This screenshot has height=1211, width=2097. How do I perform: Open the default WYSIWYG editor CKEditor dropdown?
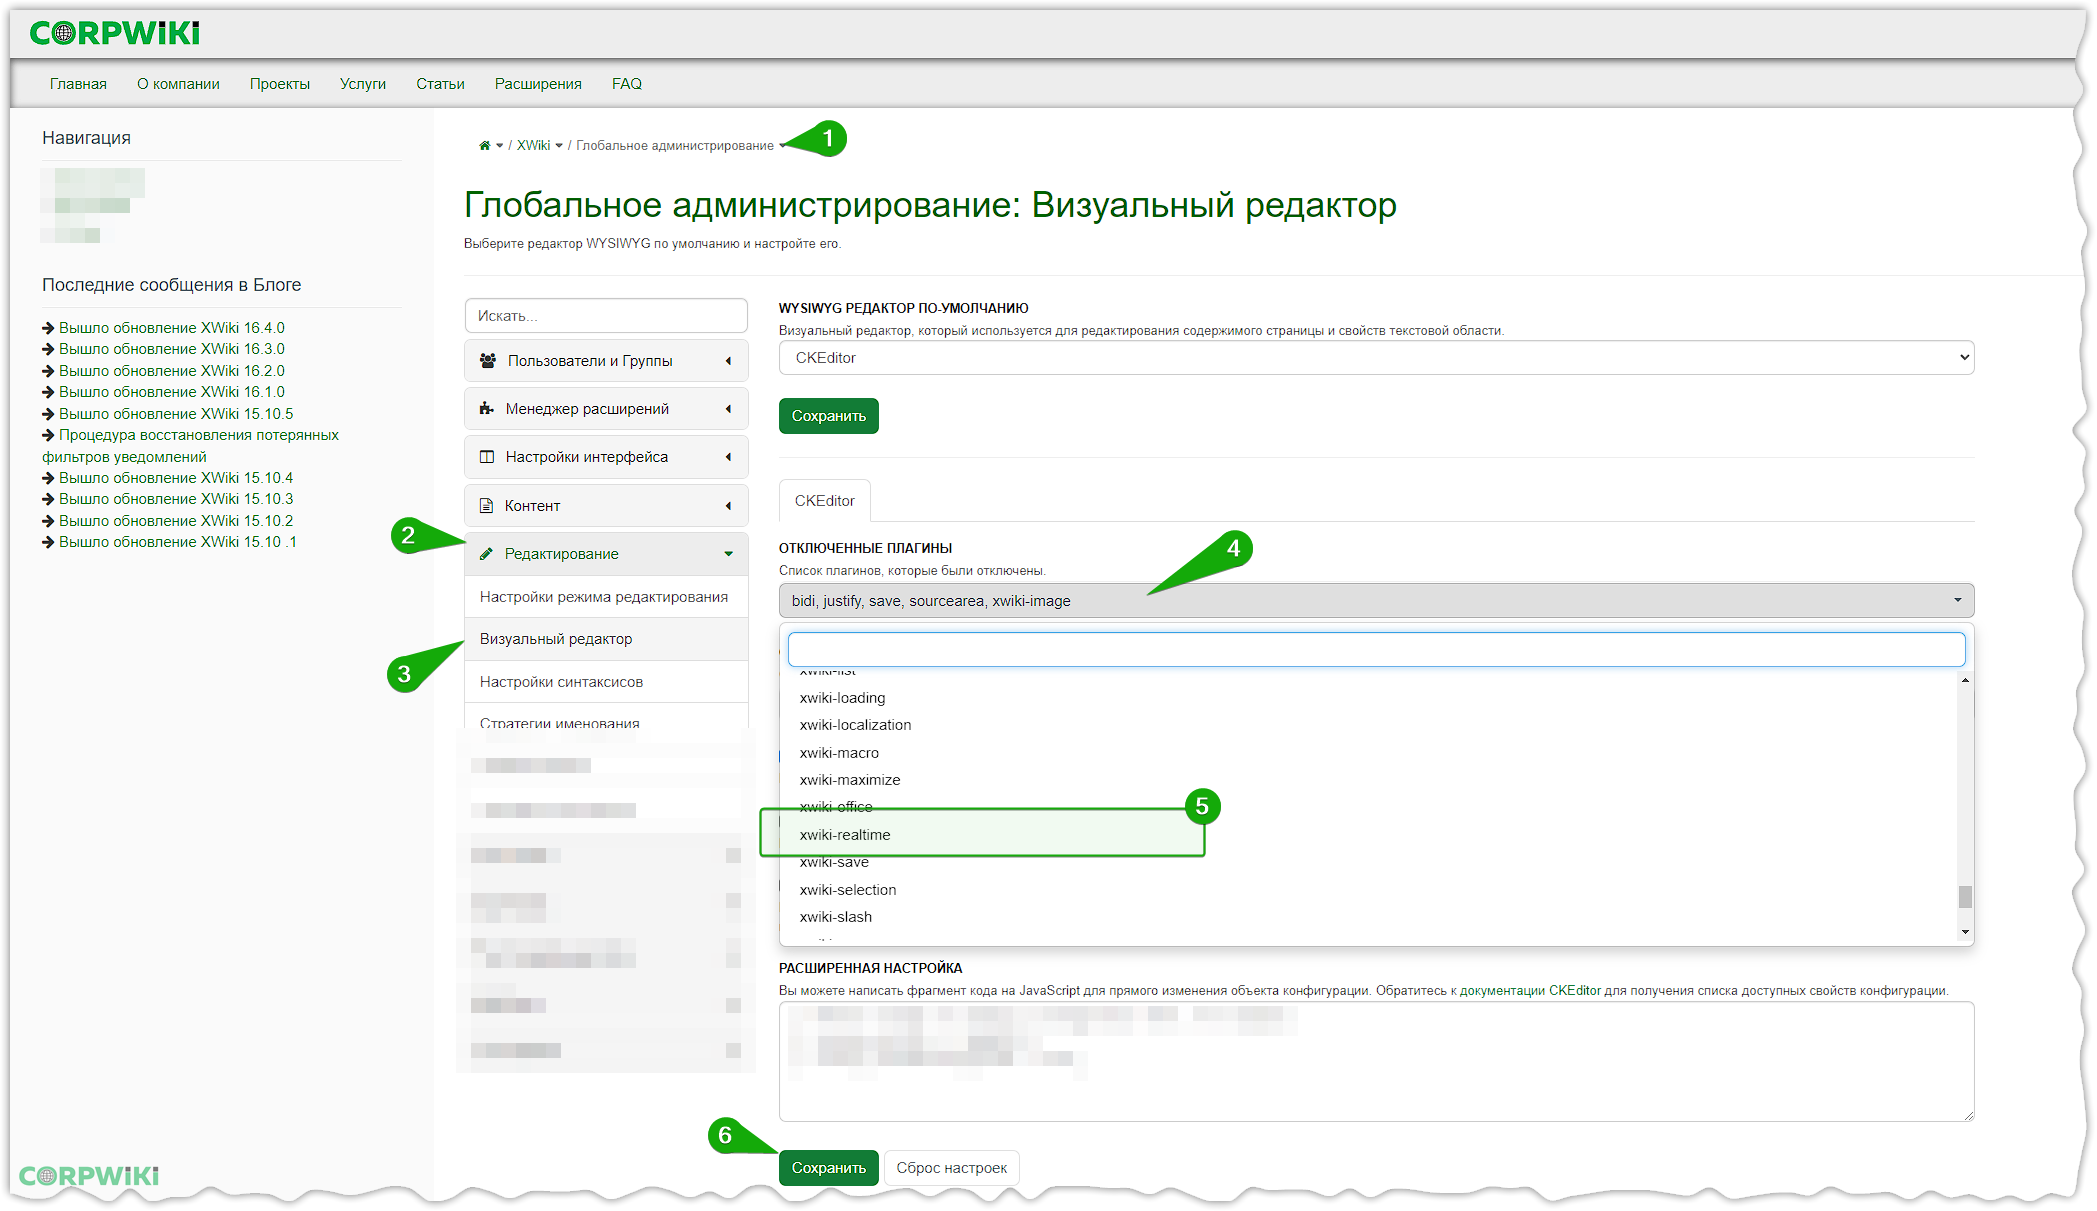tap(1376, 358)
